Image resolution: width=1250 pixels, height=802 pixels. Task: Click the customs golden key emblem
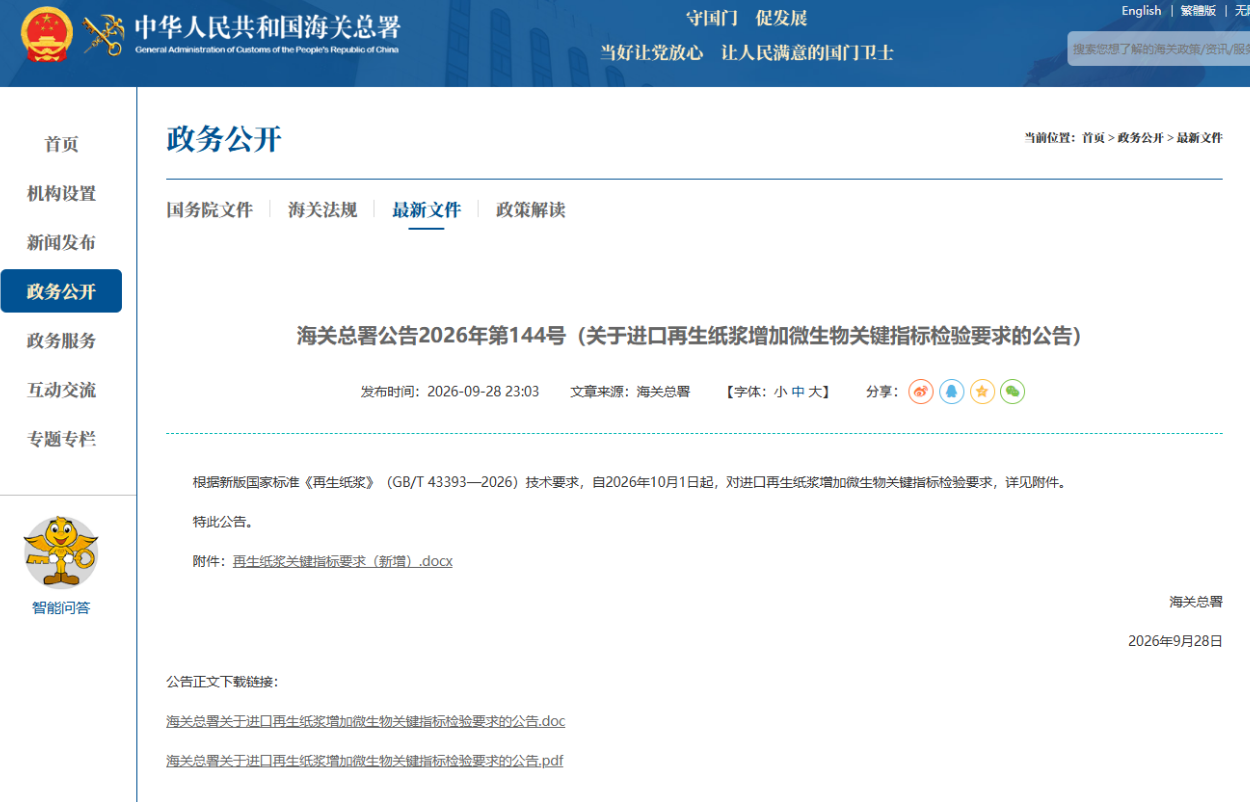[x=104, y=35]
